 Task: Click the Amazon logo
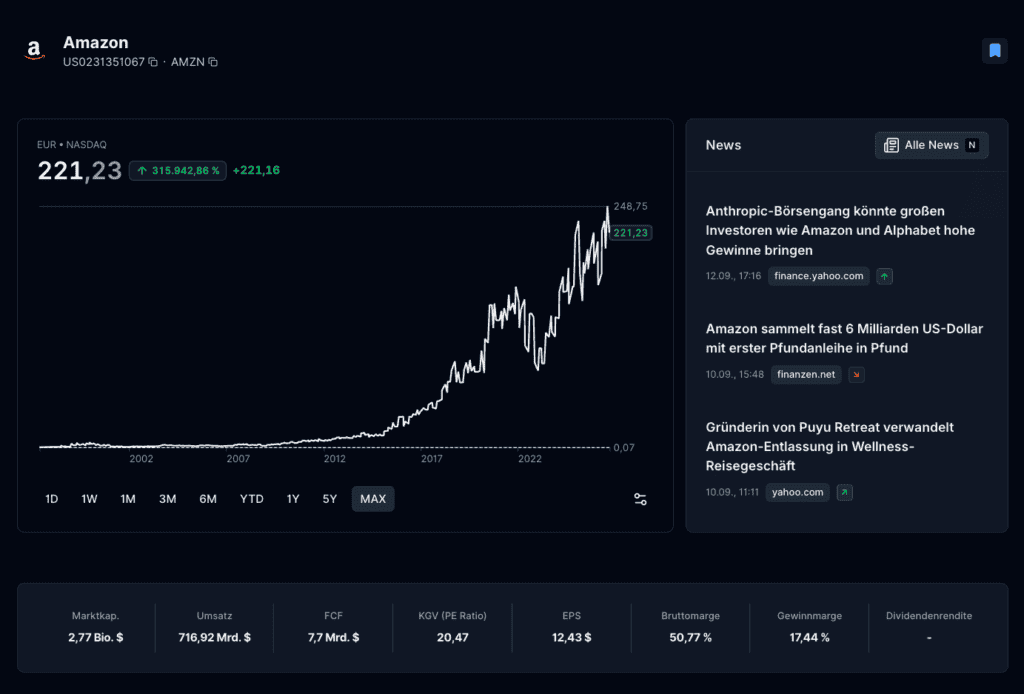pos(34,50)
